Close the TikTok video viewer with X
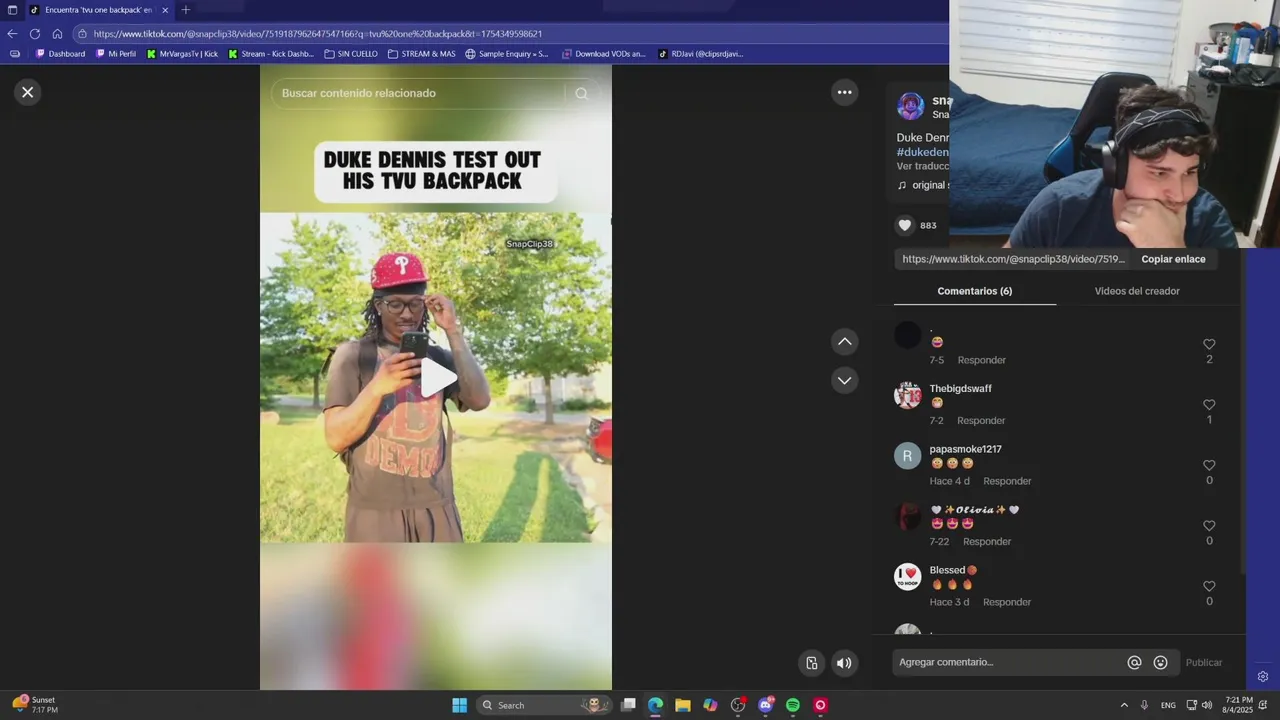Image resolution: width=1280 pixels, height=720 pixels. pos(28,92)
